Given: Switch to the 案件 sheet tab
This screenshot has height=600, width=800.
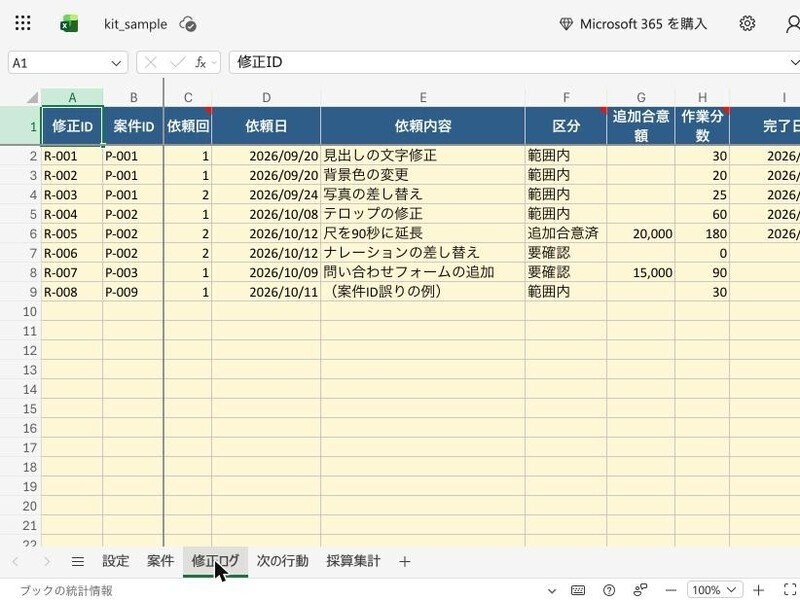Looking at the screenshot, I should [x=160, y=561].
